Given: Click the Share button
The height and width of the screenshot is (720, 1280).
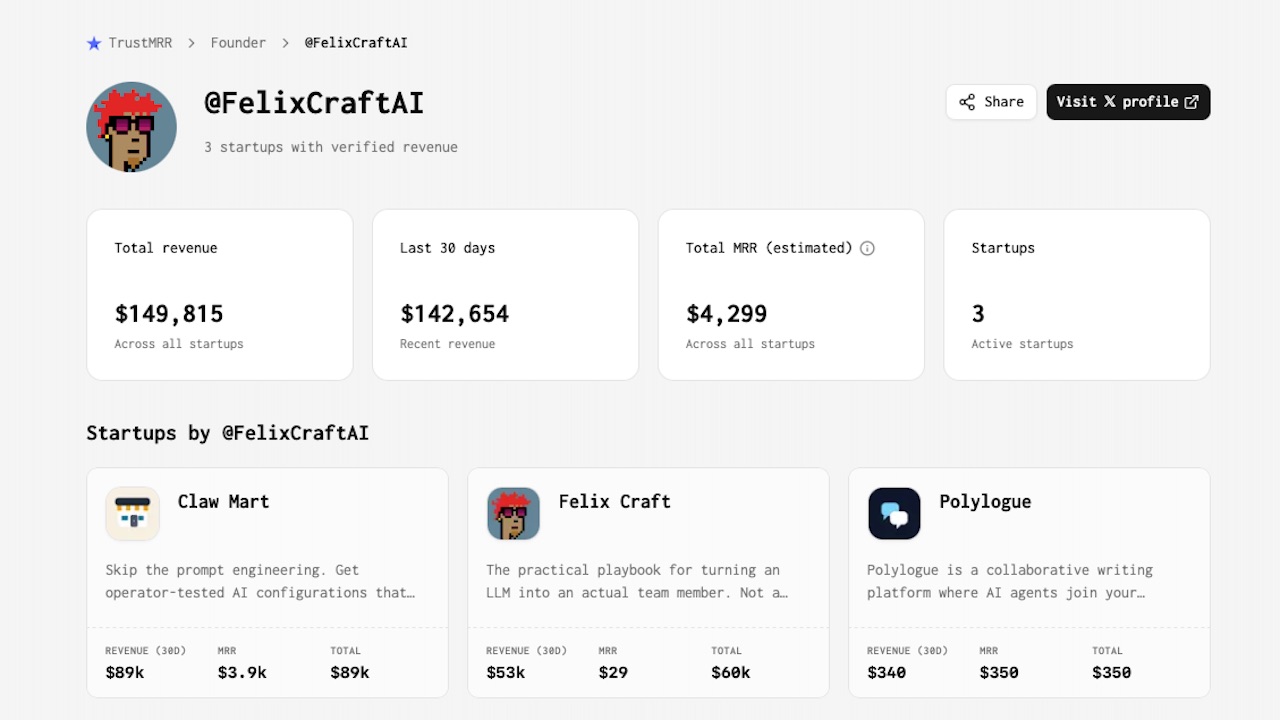Looking at the screenshot, I should [x=990, y=101].
